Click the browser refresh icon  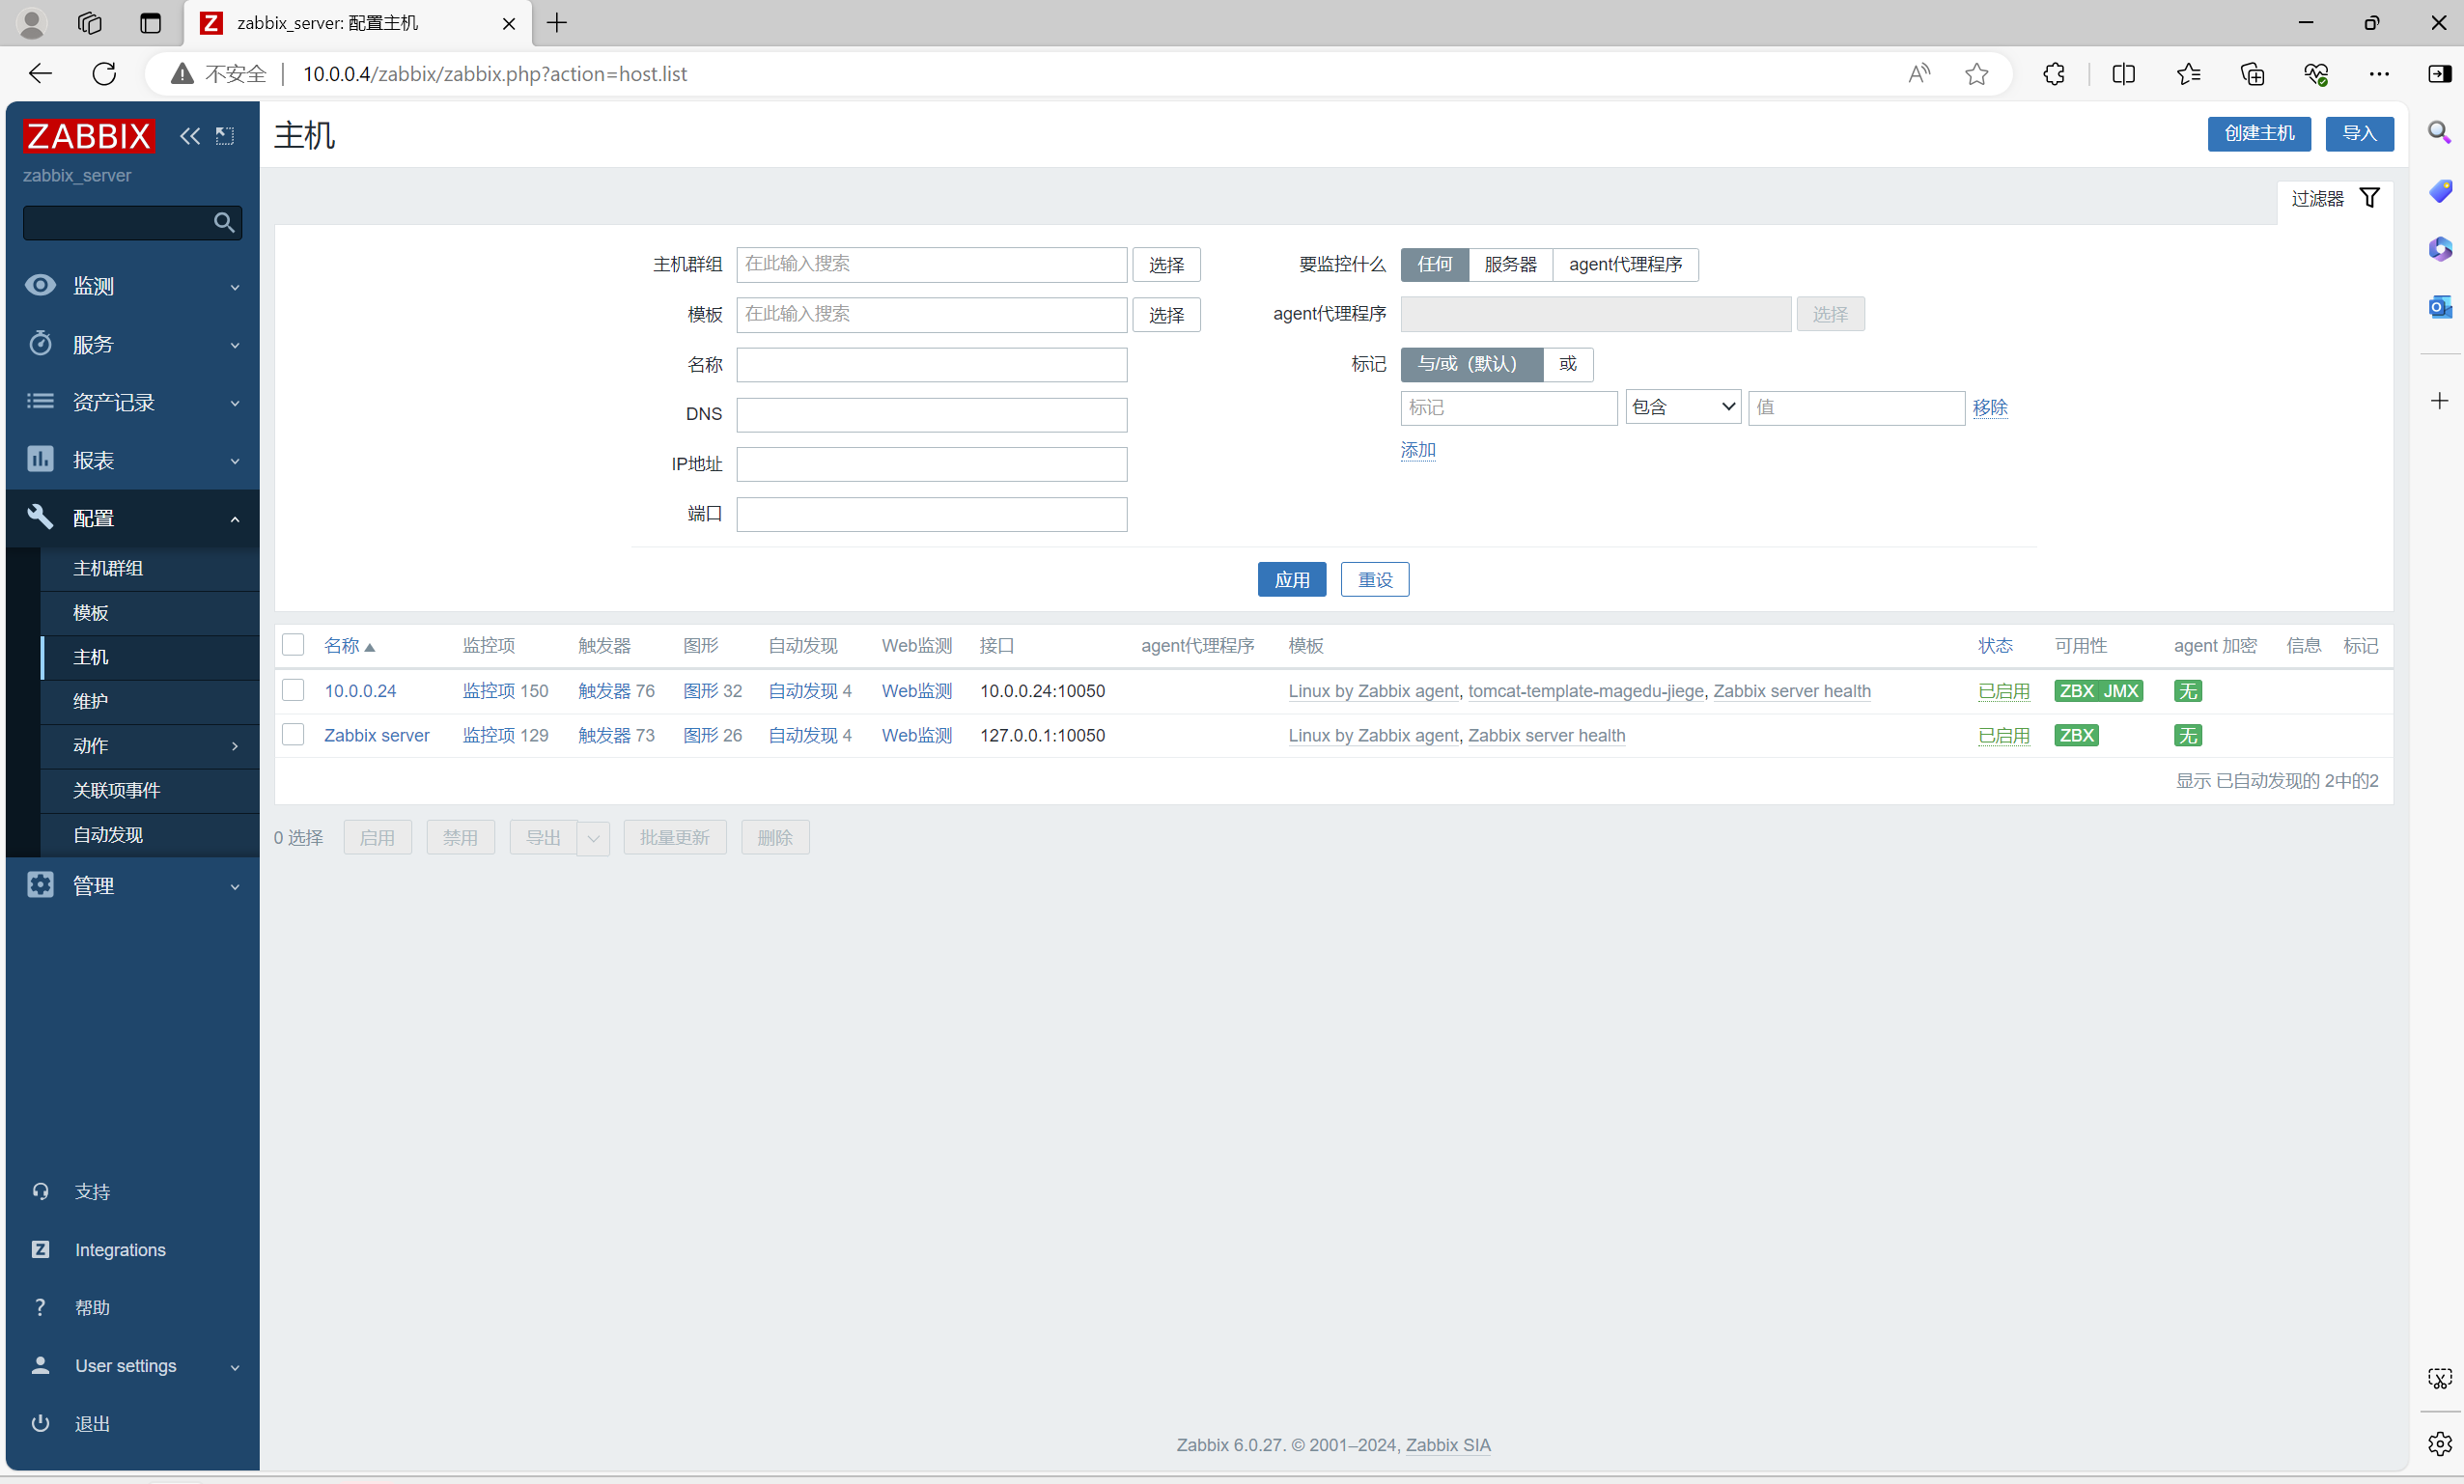[104, 74]
